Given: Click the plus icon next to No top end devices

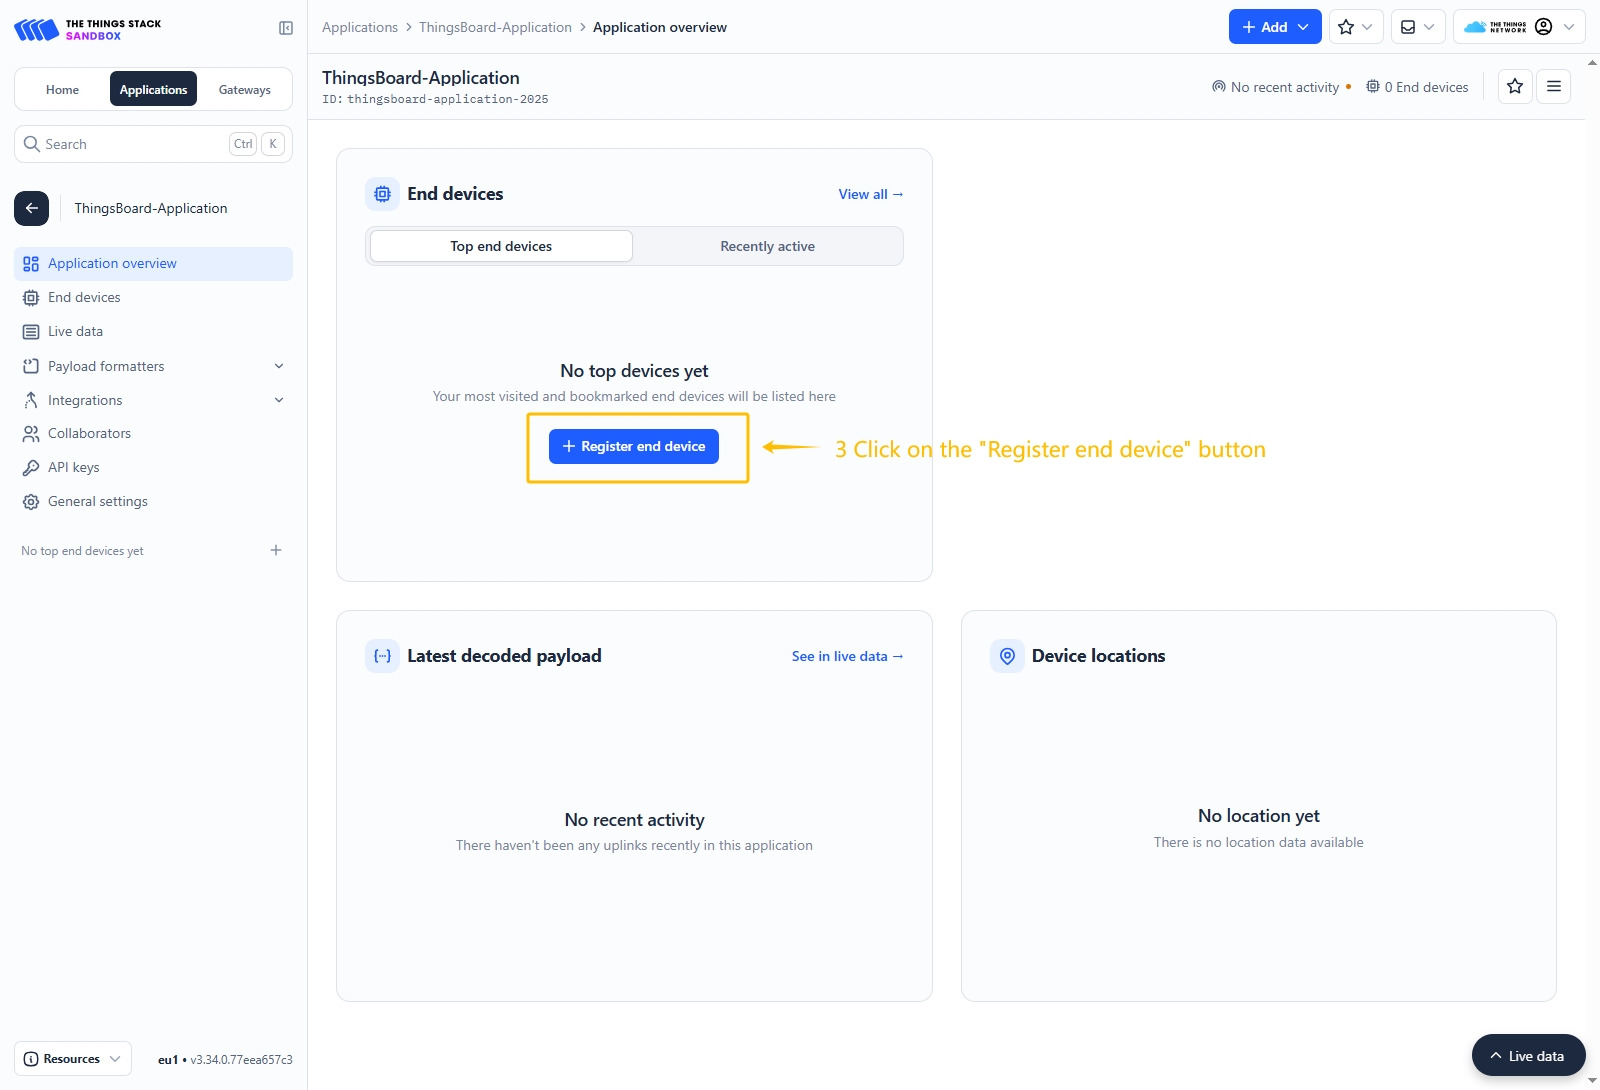Looking at the screenshot, I should coord(276,551).
